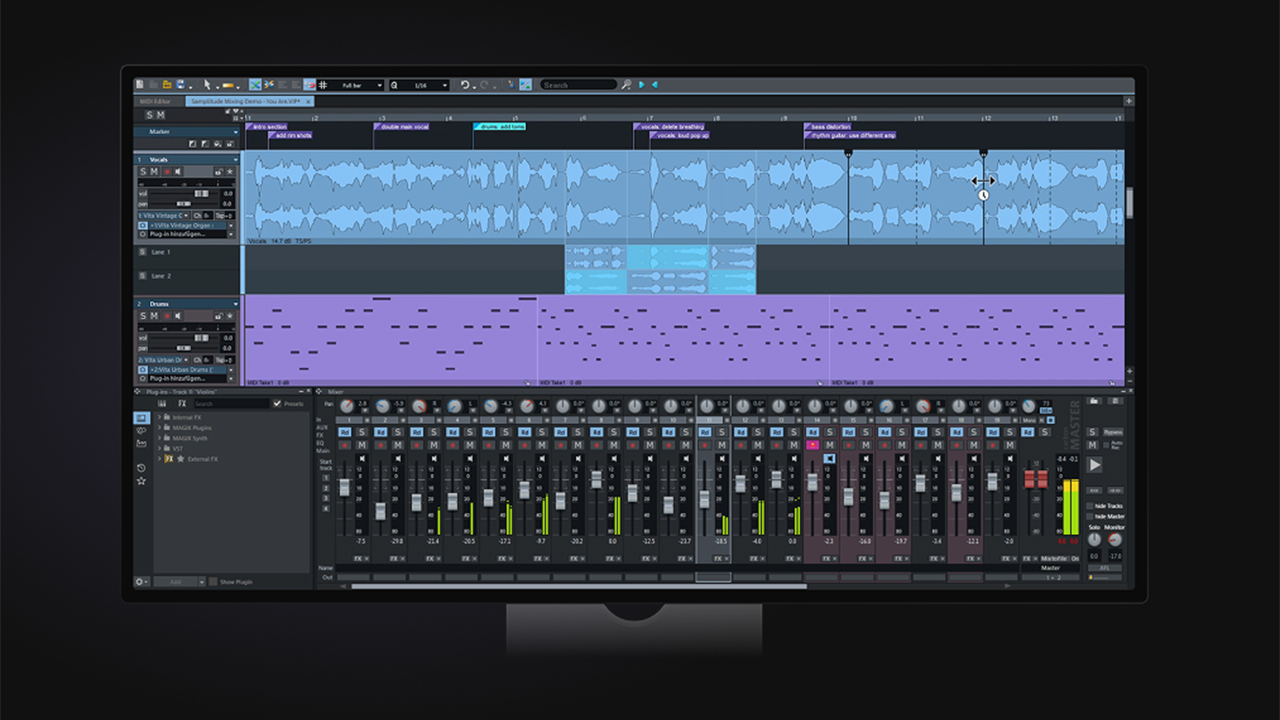Viewport: 1280px width, 720px height.
Task: Click the favorites star icon in plug-in sidebar
Action: (x=141, y=481)
